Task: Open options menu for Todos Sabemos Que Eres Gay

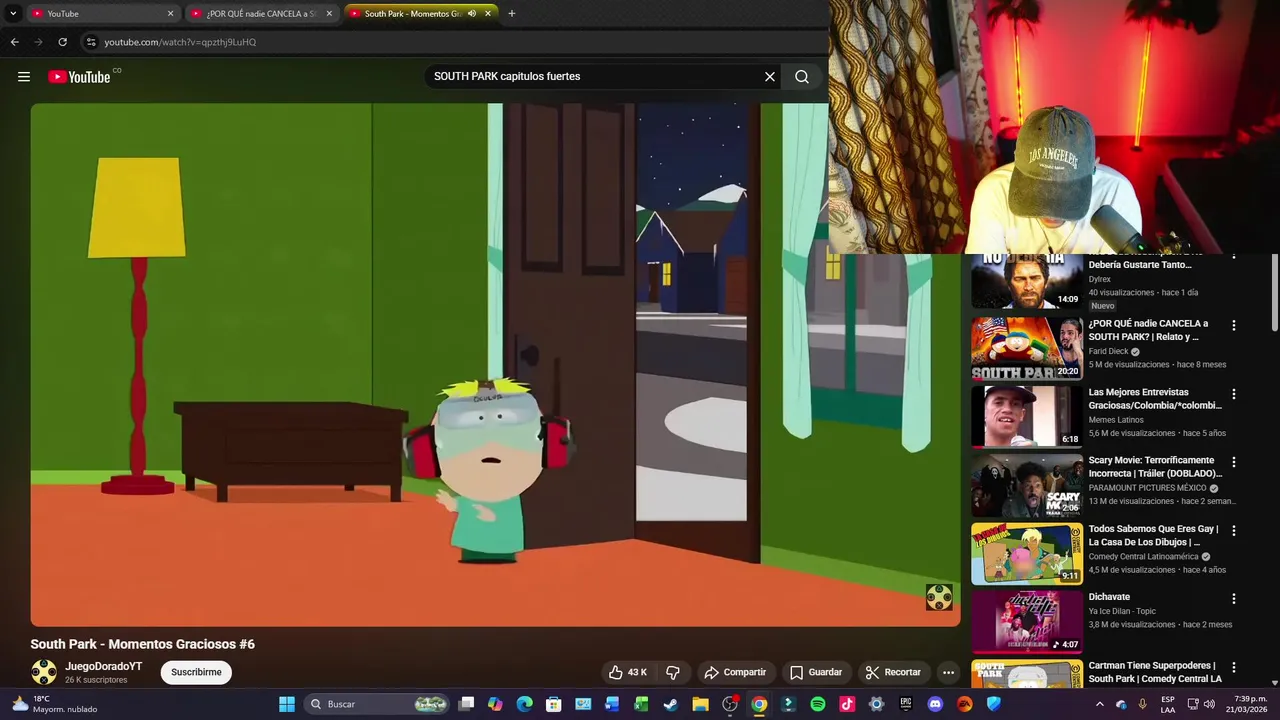Action: pos(1234,530)
